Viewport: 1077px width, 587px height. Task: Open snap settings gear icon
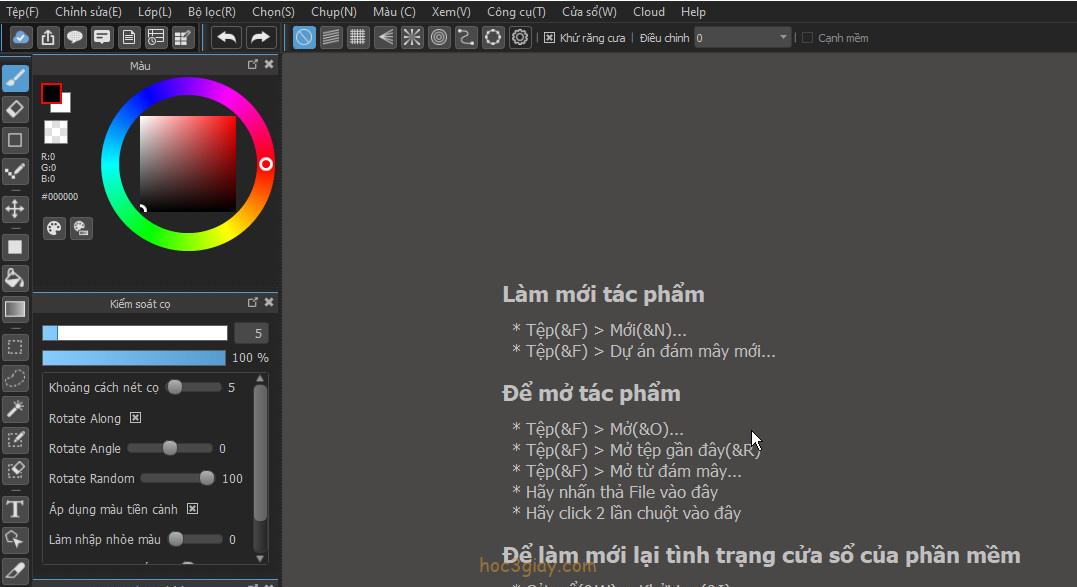(x=520, y=38)
